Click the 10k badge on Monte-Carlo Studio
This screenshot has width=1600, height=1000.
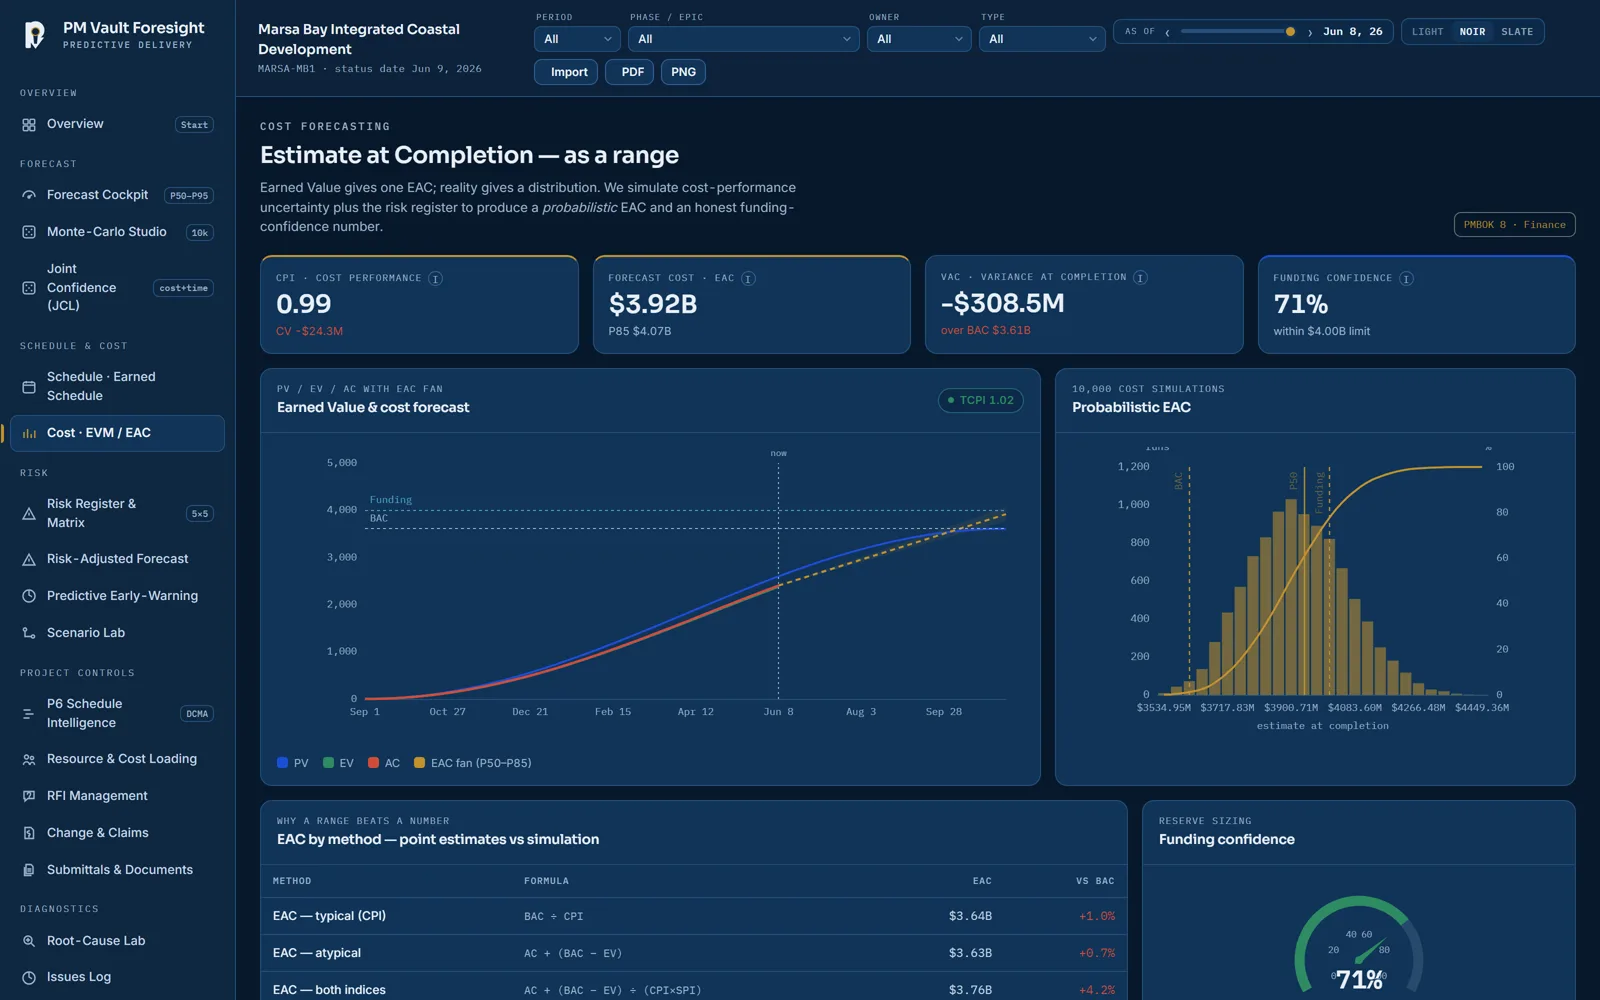pos(200,233)
